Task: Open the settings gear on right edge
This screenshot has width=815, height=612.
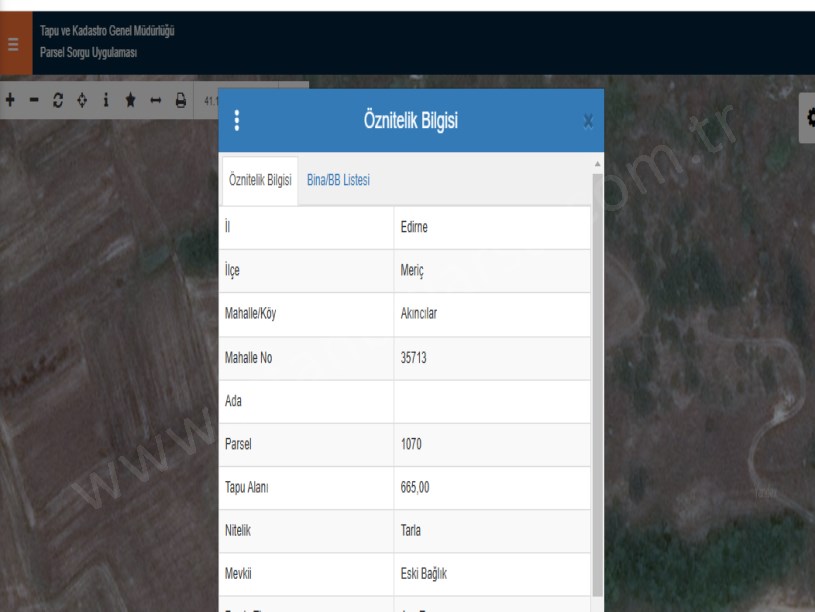Action: (x=807, y=119)
